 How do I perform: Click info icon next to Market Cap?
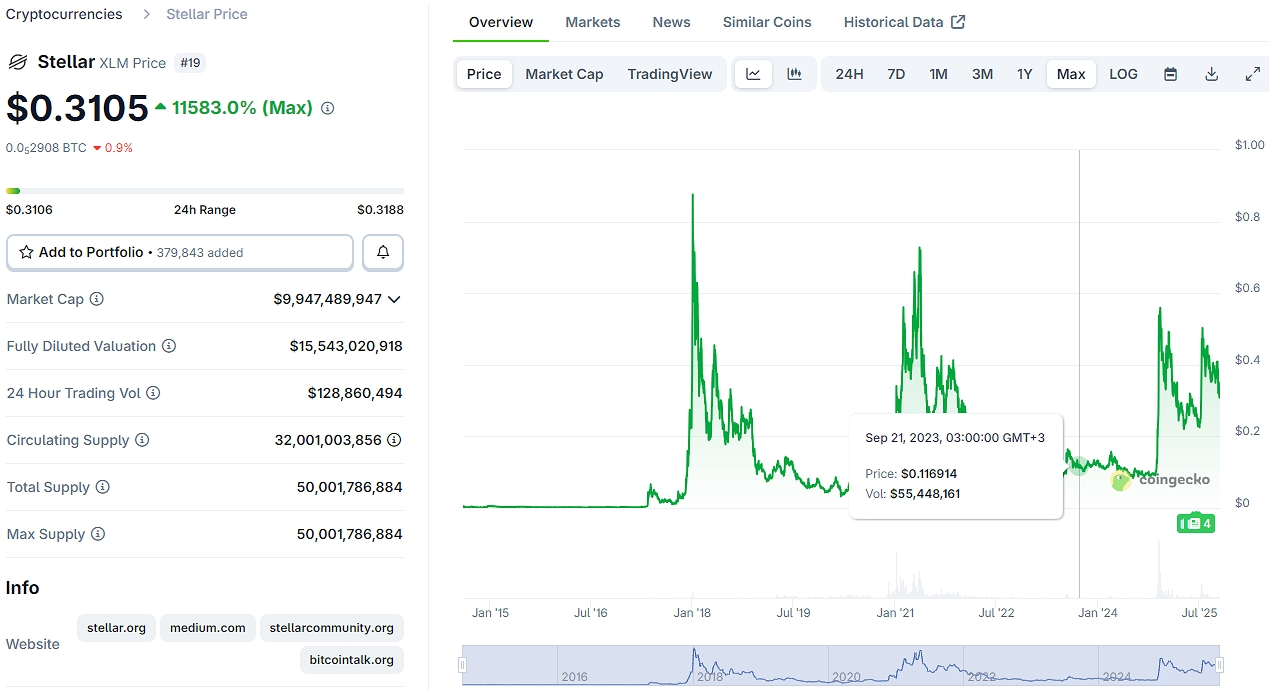click(97, 299)
